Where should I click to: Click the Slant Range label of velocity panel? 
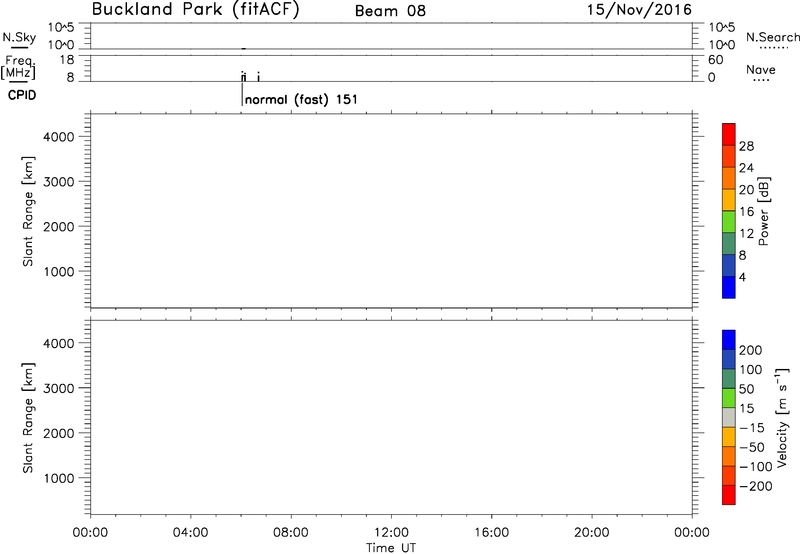[x=28, y=418]
